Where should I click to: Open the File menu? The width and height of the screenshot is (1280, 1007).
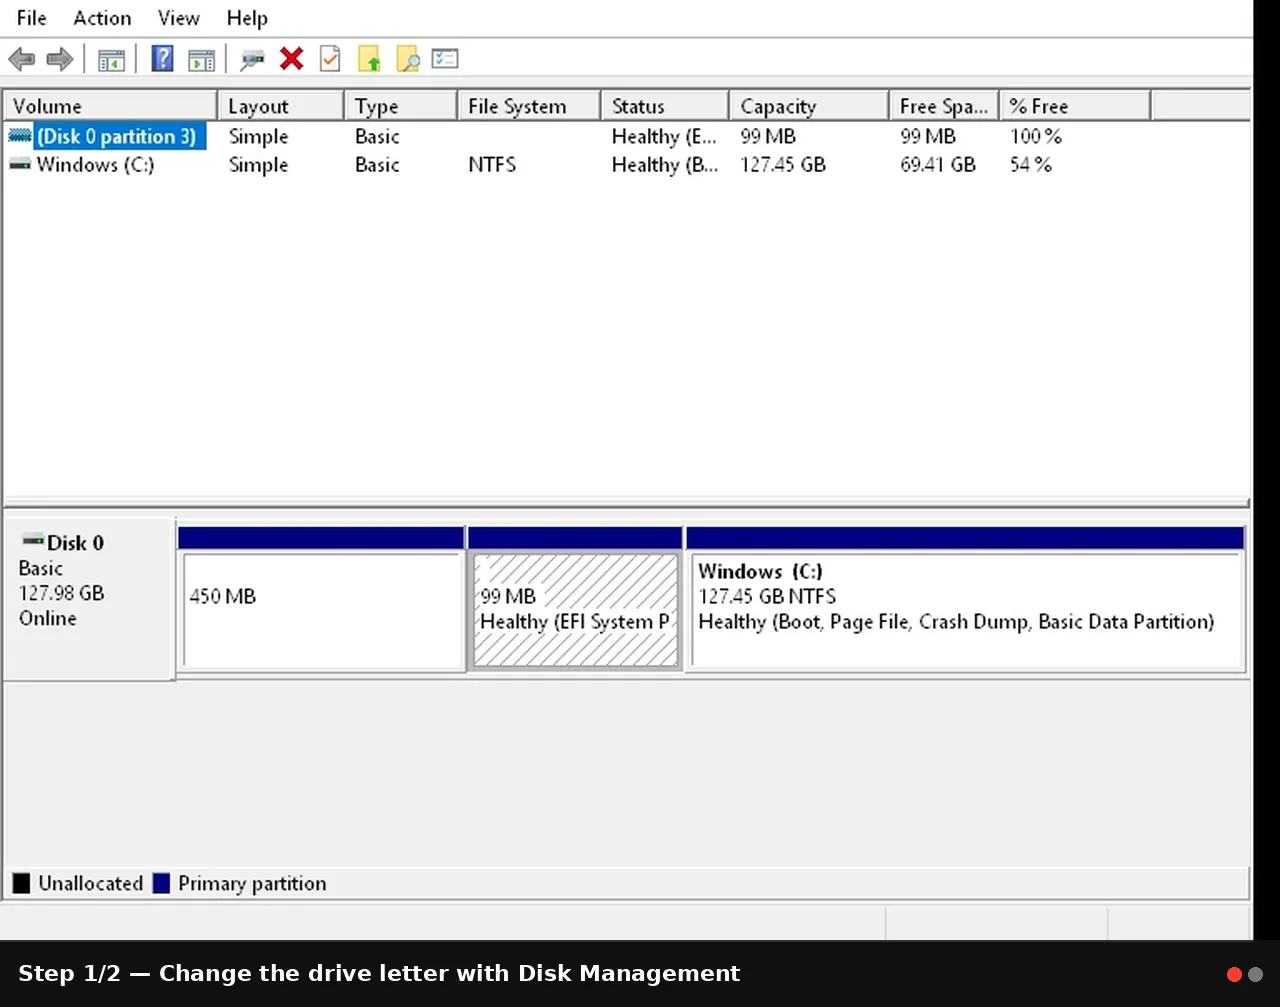[32, 18]
